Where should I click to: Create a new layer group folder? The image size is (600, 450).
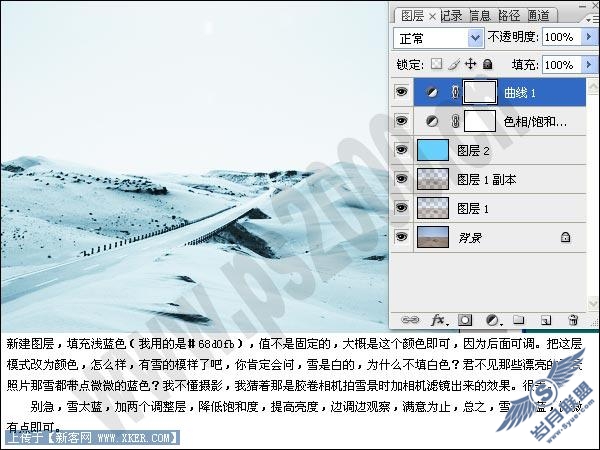click(518, 319)
